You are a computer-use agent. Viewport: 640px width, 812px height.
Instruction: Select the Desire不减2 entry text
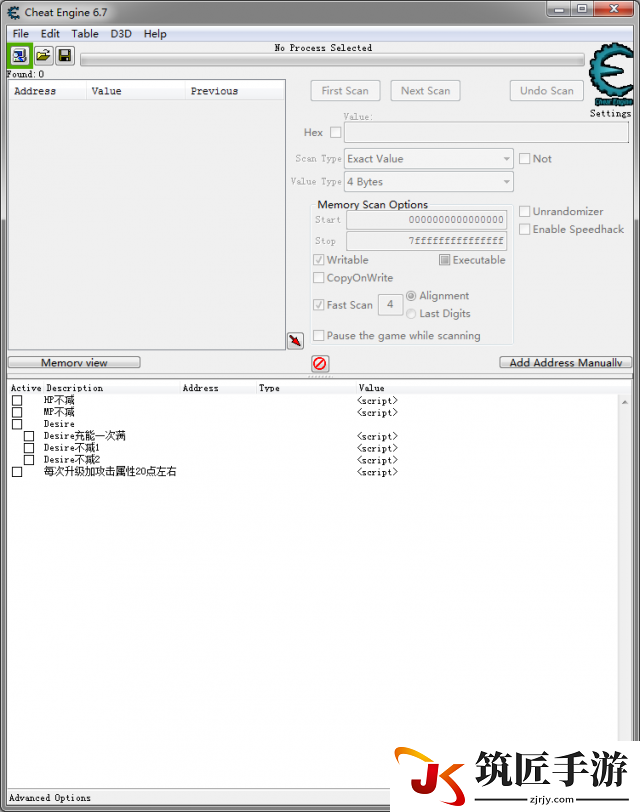click(x=72, y=460)
